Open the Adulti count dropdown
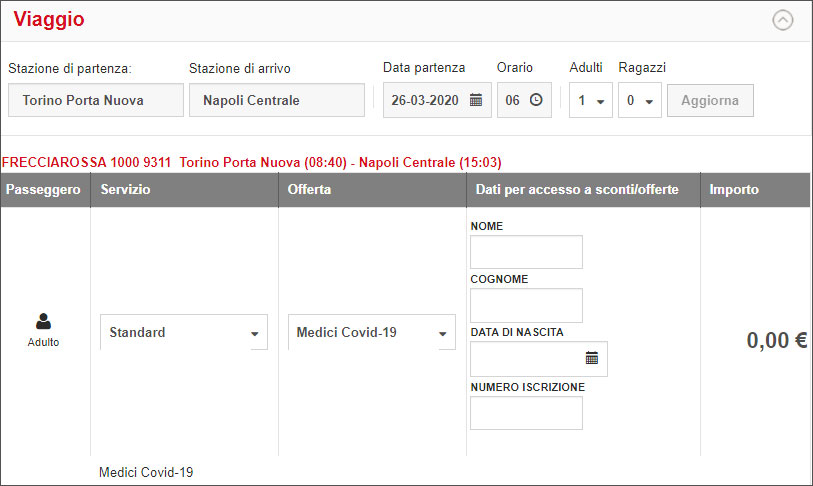Image resolution: width=813 pixels, height=486 pixels. pyautogui.click(x=591, y=100)
